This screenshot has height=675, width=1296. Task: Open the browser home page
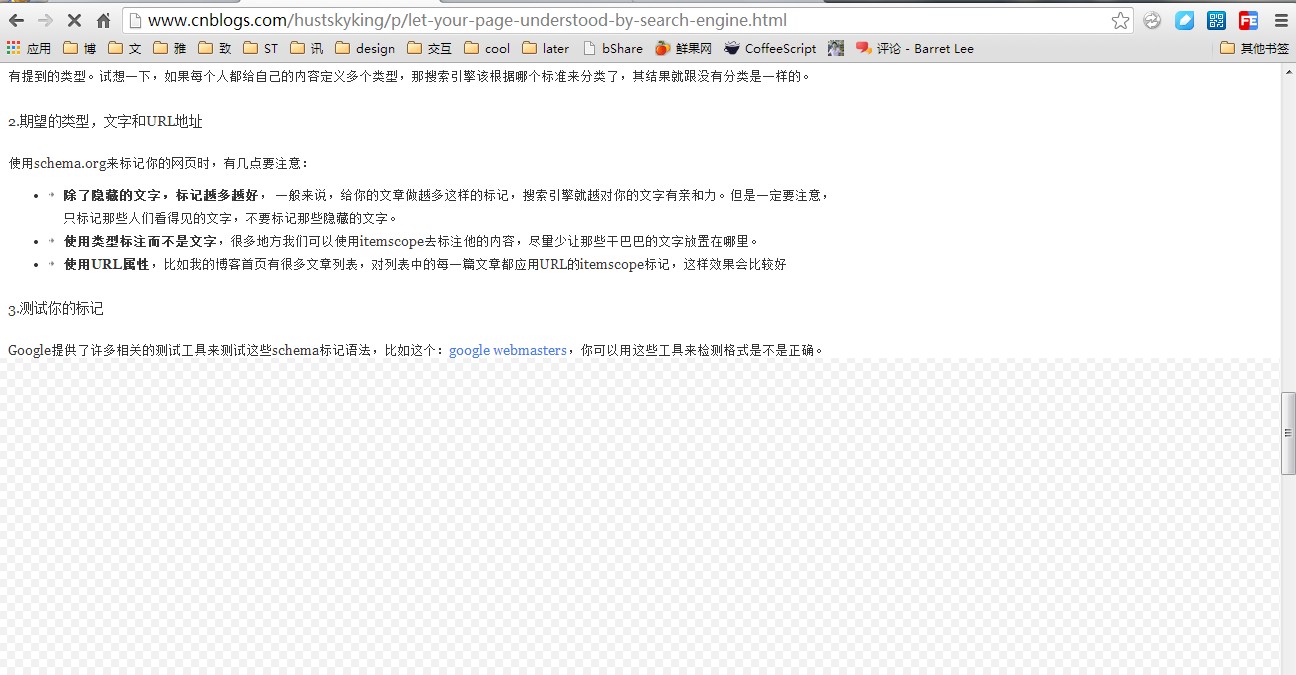[103, 20]
